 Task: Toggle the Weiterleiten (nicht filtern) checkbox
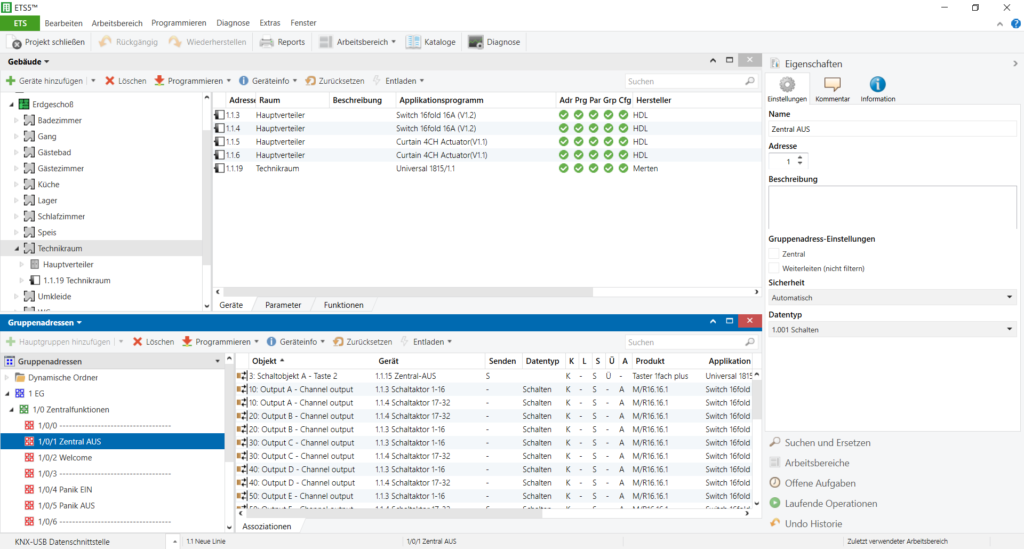[x=774, y=268]
